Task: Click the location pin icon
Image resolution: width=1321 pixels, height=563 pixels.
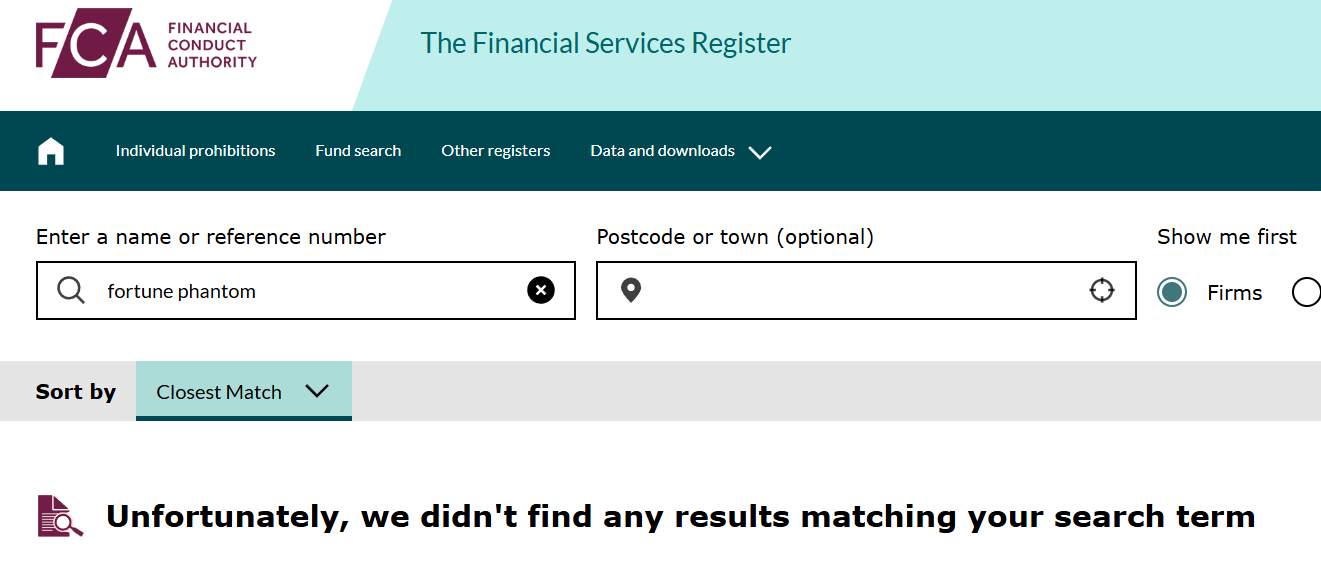Action: (630, 291)
